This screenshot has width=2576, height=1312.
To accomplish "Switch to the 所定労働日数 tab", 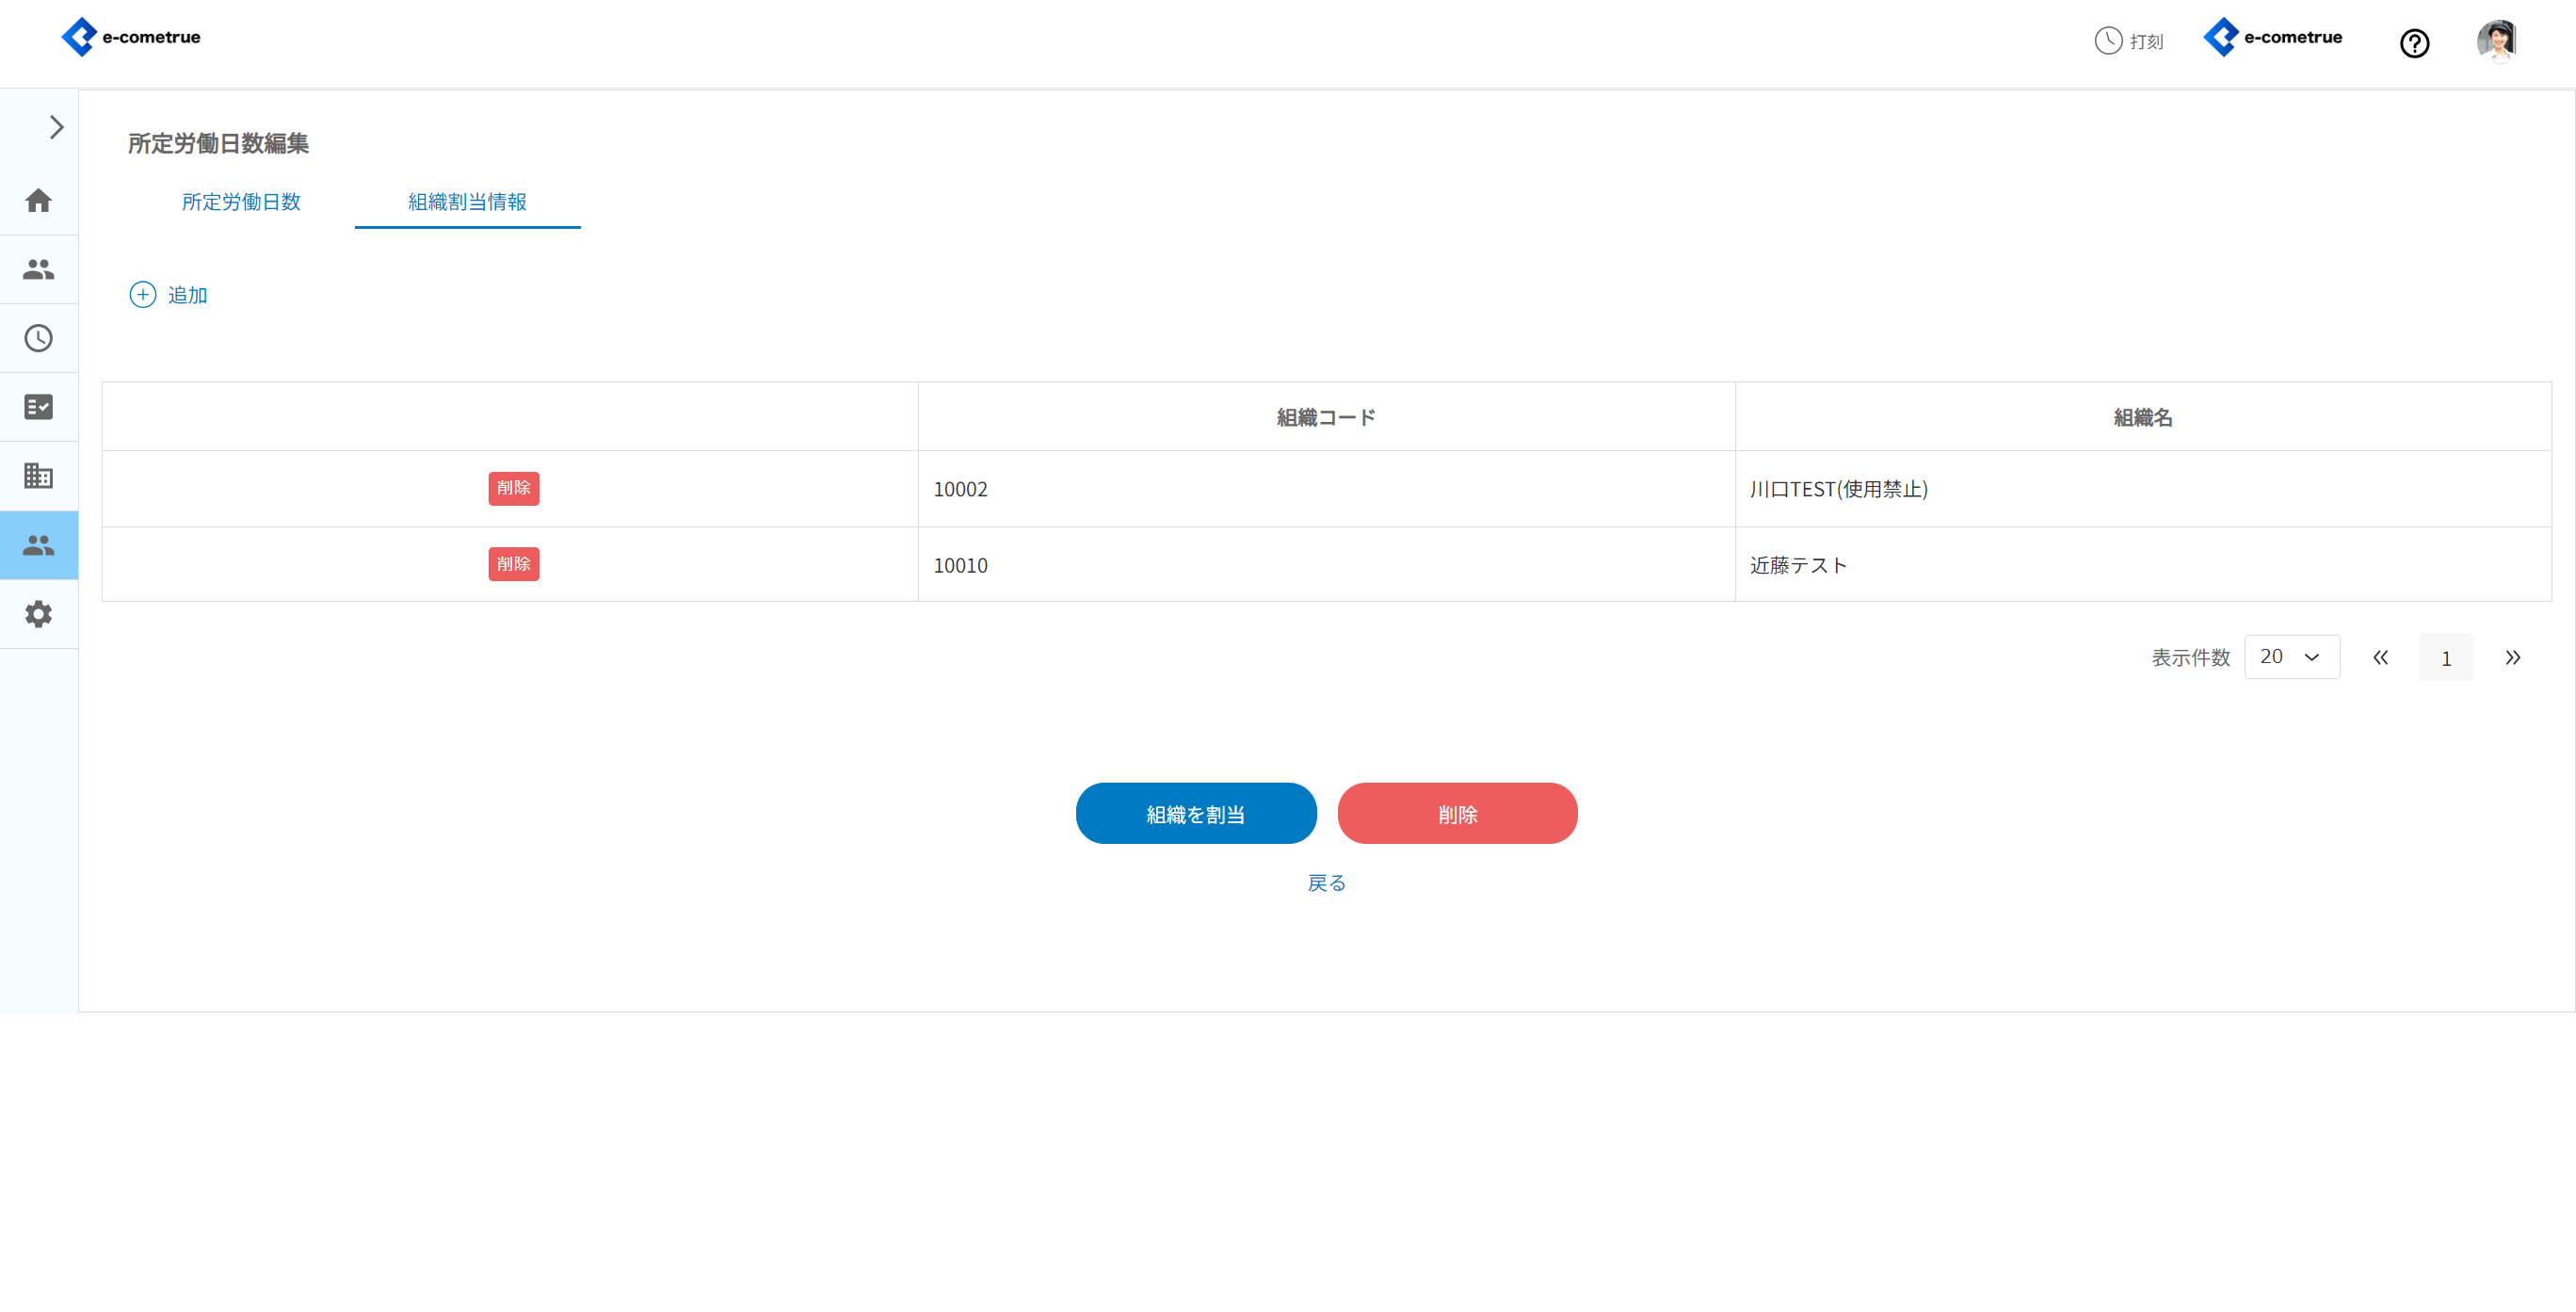I will pyautogui.click(x=241, y=202).
